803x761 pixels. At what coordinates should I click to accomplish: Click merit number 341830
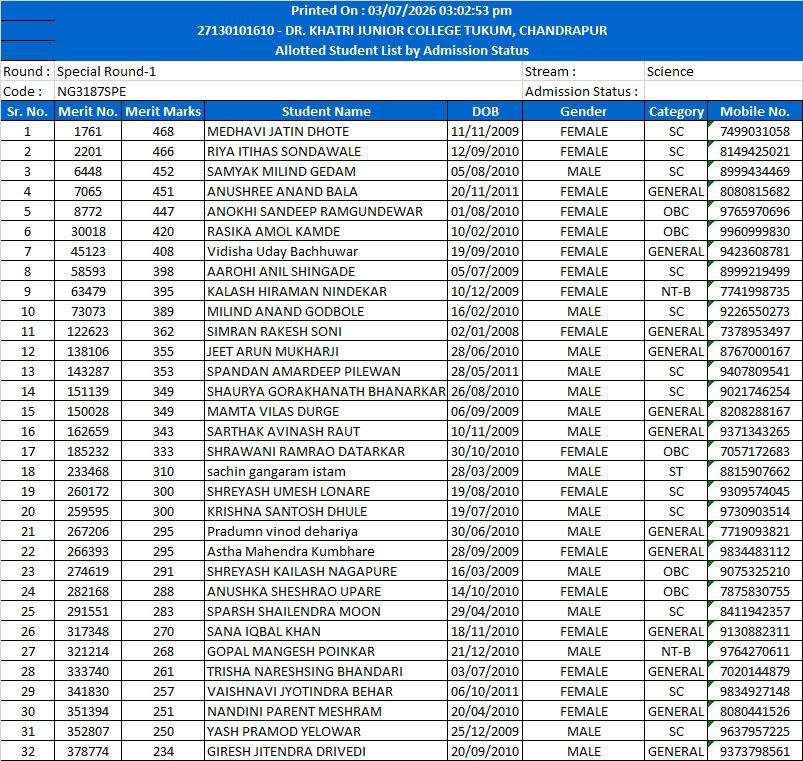(88, 690)
